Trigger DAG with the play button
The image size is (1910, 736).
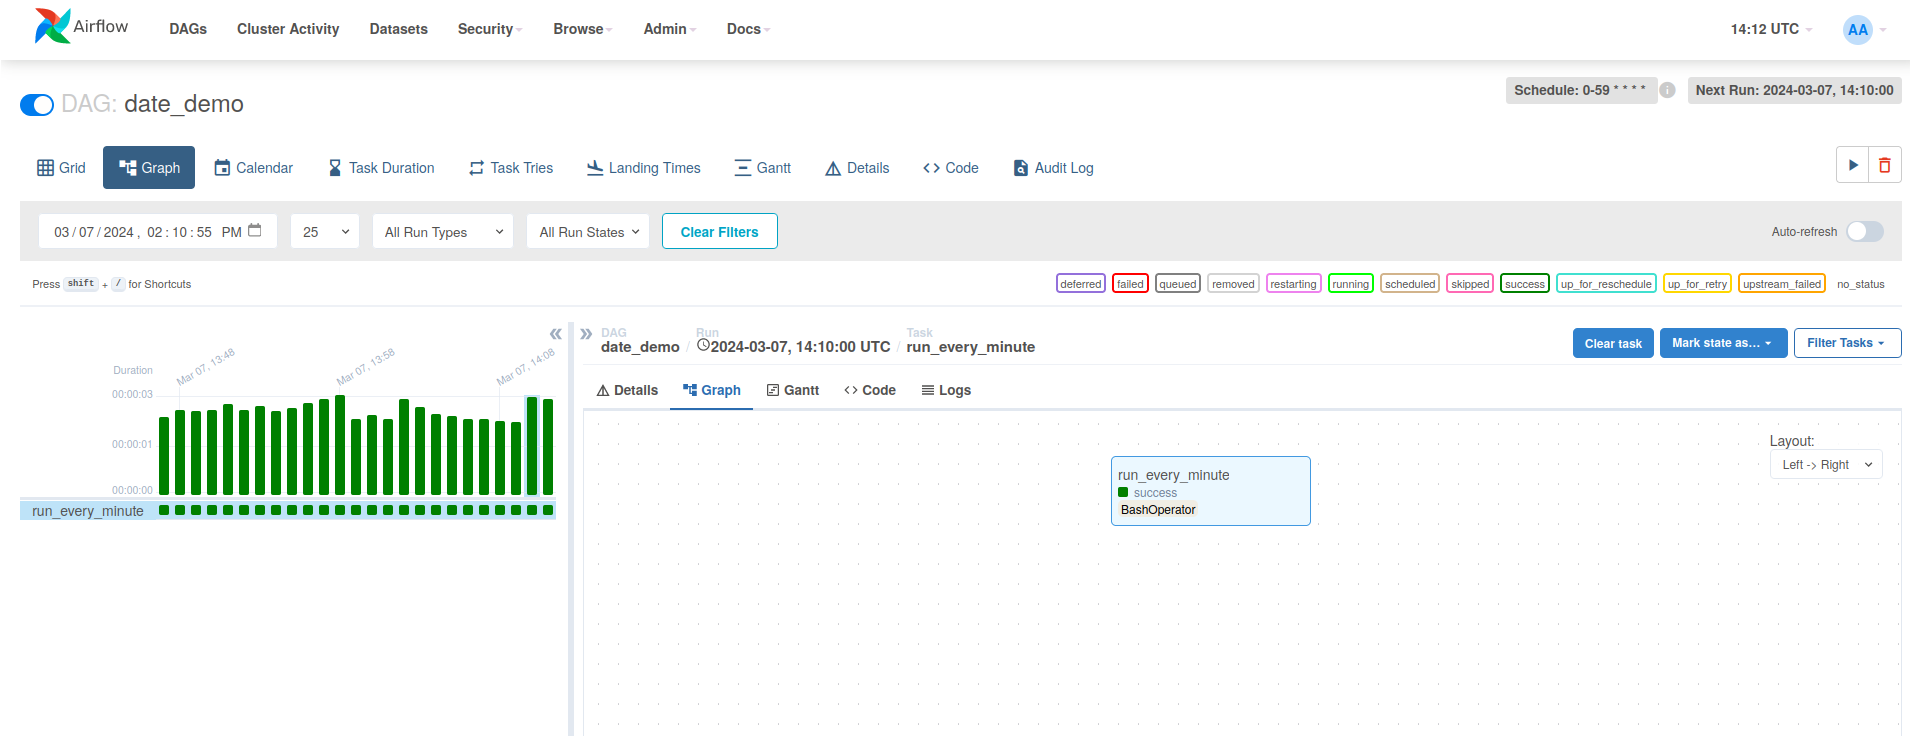(x=1852, y=165)
